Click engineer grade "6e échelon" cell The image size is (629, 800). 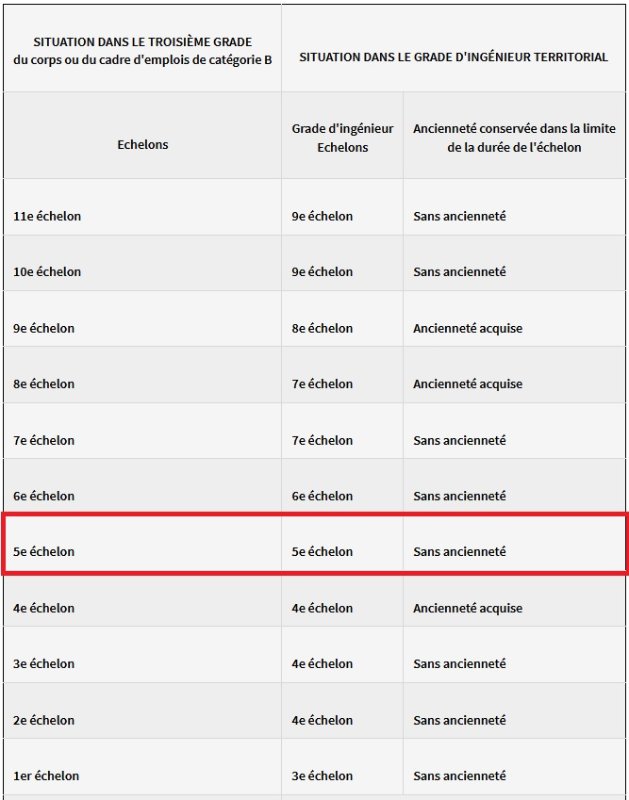(x=322, y=496)
